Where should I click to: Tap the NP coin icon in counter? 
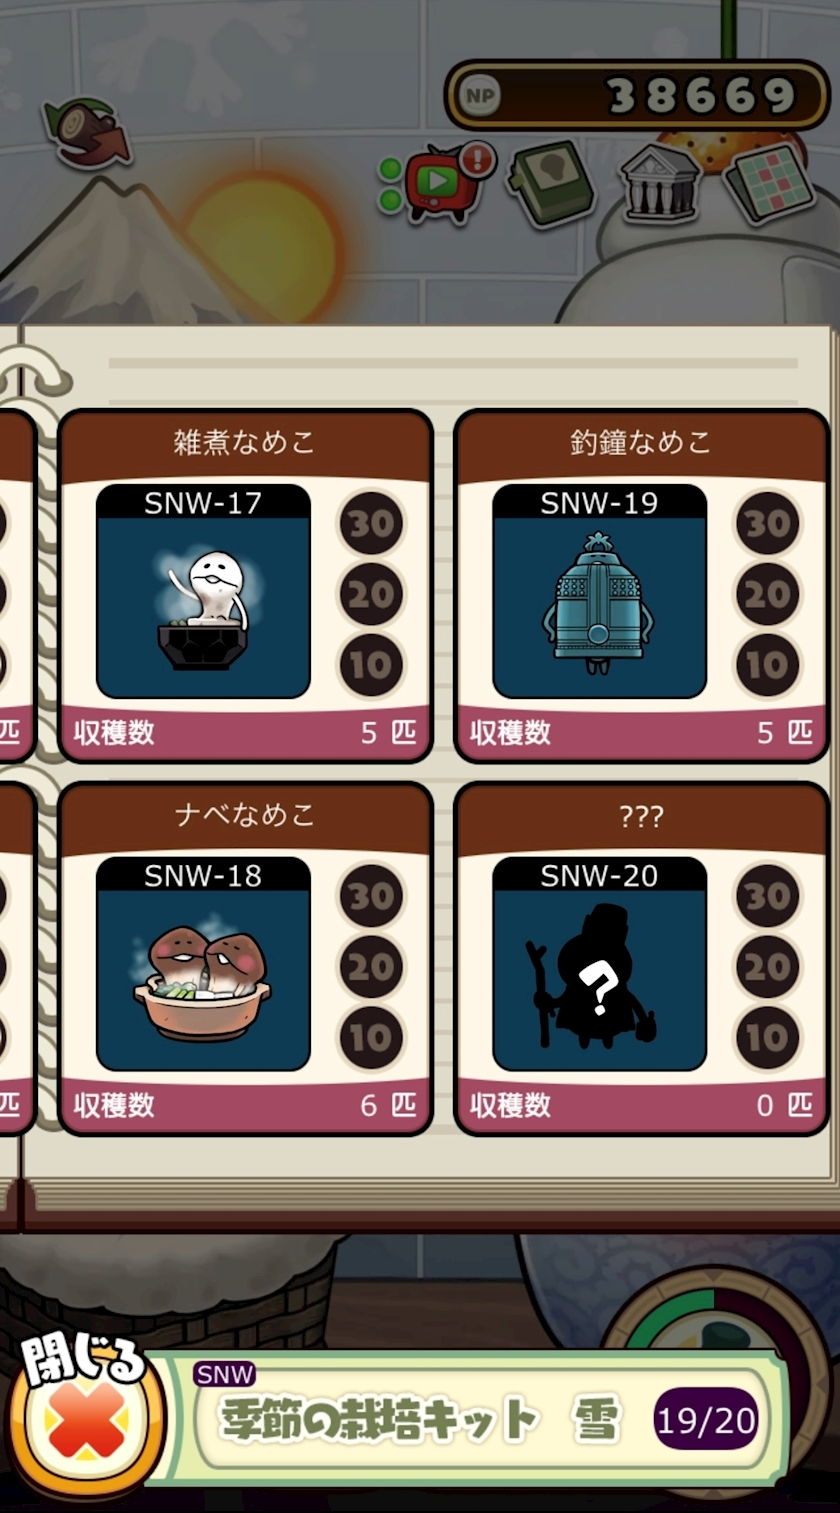479,96
